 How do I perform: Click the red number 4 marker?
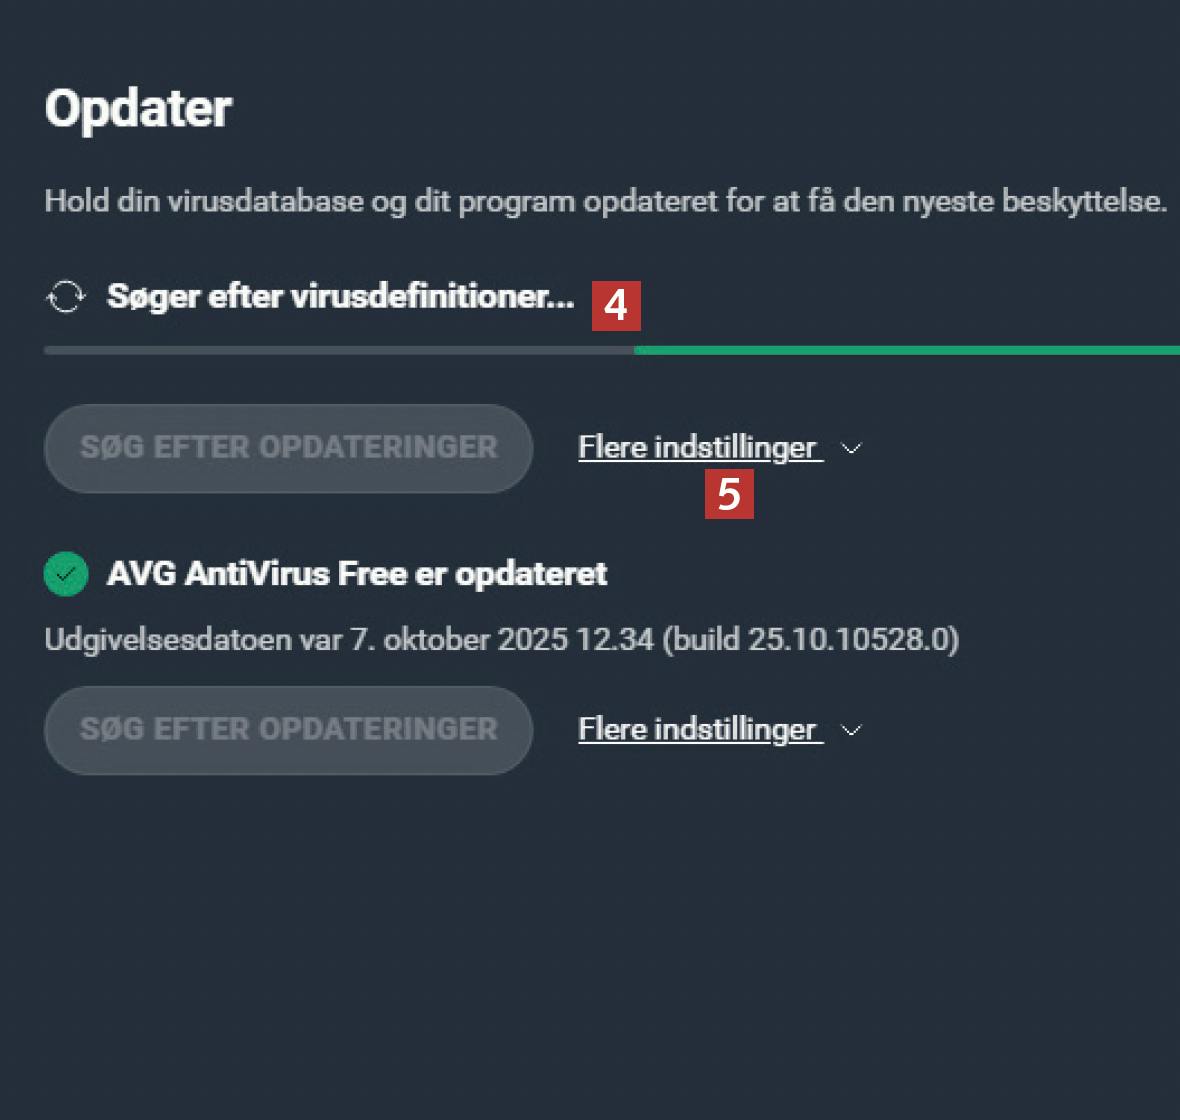[x=616, y=306]
